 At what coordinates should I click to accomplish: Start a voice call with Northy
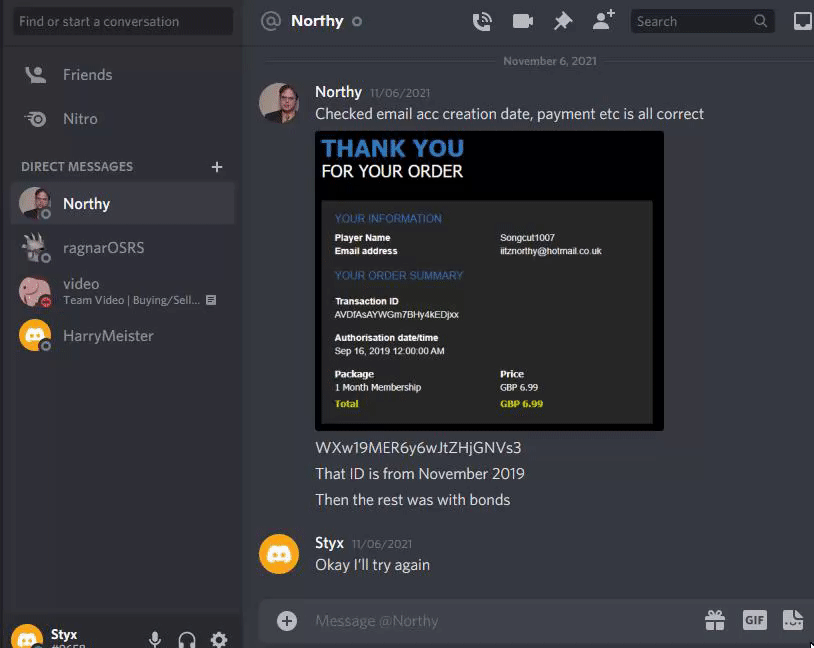(482, 21)
